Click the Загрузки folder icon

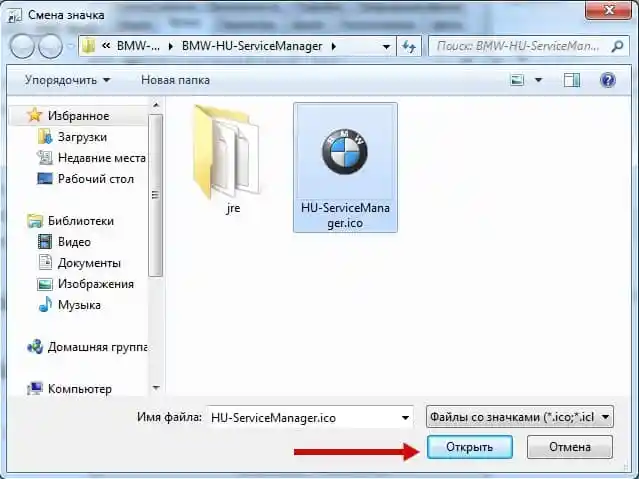[45, 137]
